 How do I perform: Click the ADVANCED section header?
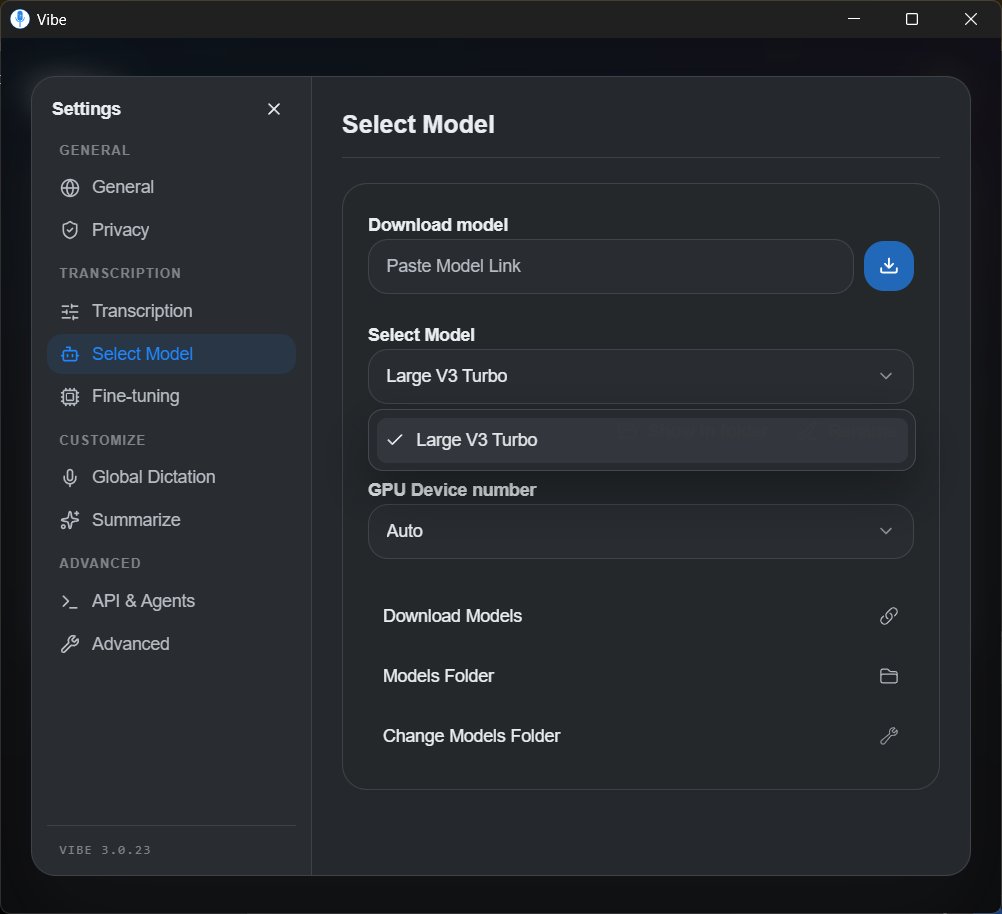[x=100, y=564]
